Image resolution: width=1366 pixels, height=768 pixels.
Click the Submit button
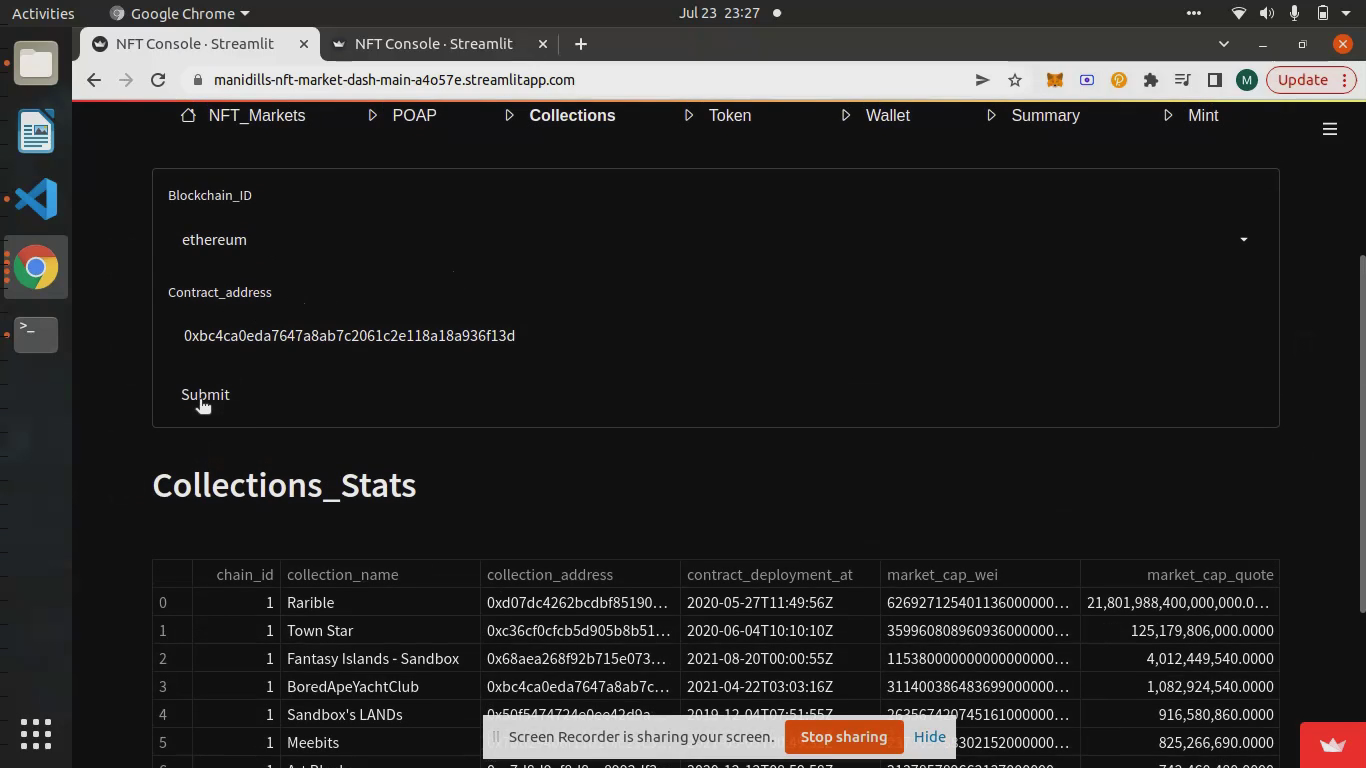click(205, 395)
